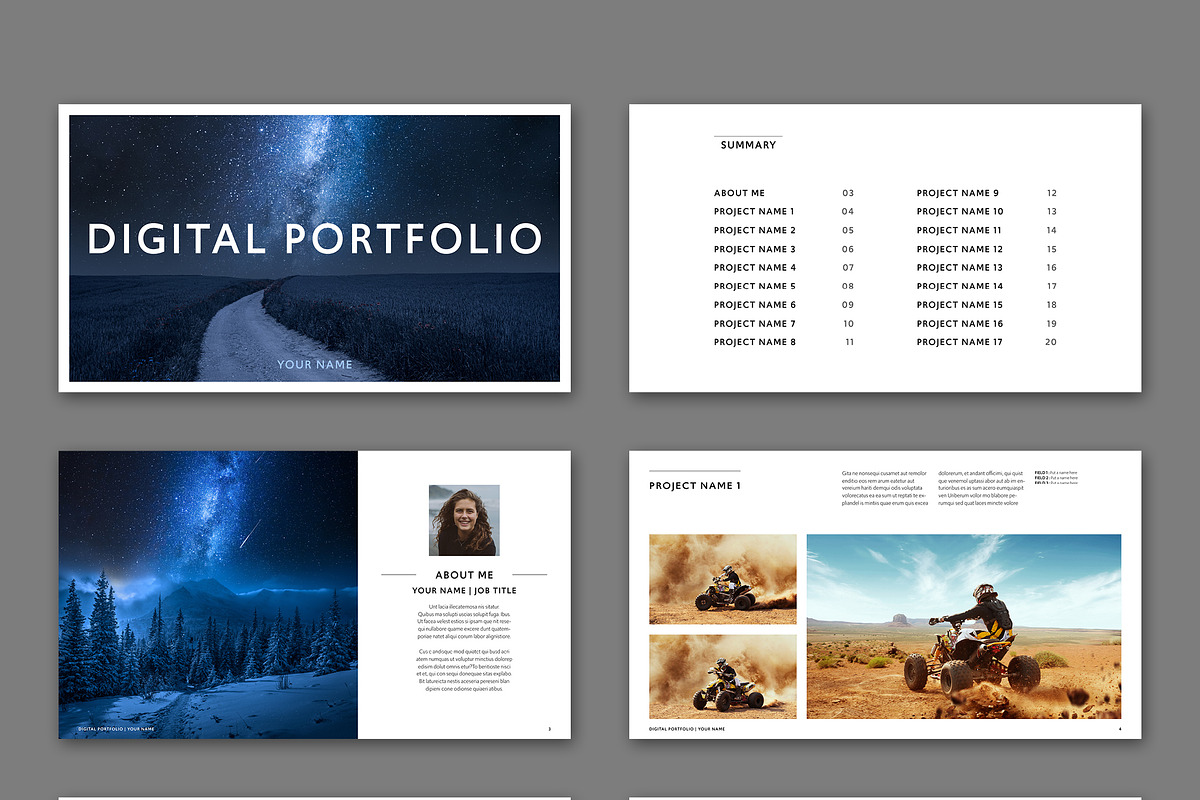Image resolution: width=1200 pixels, height=800 pixels.
Task: Click PROJECT NAME 9 in the right column
Action: pos(959,193)
